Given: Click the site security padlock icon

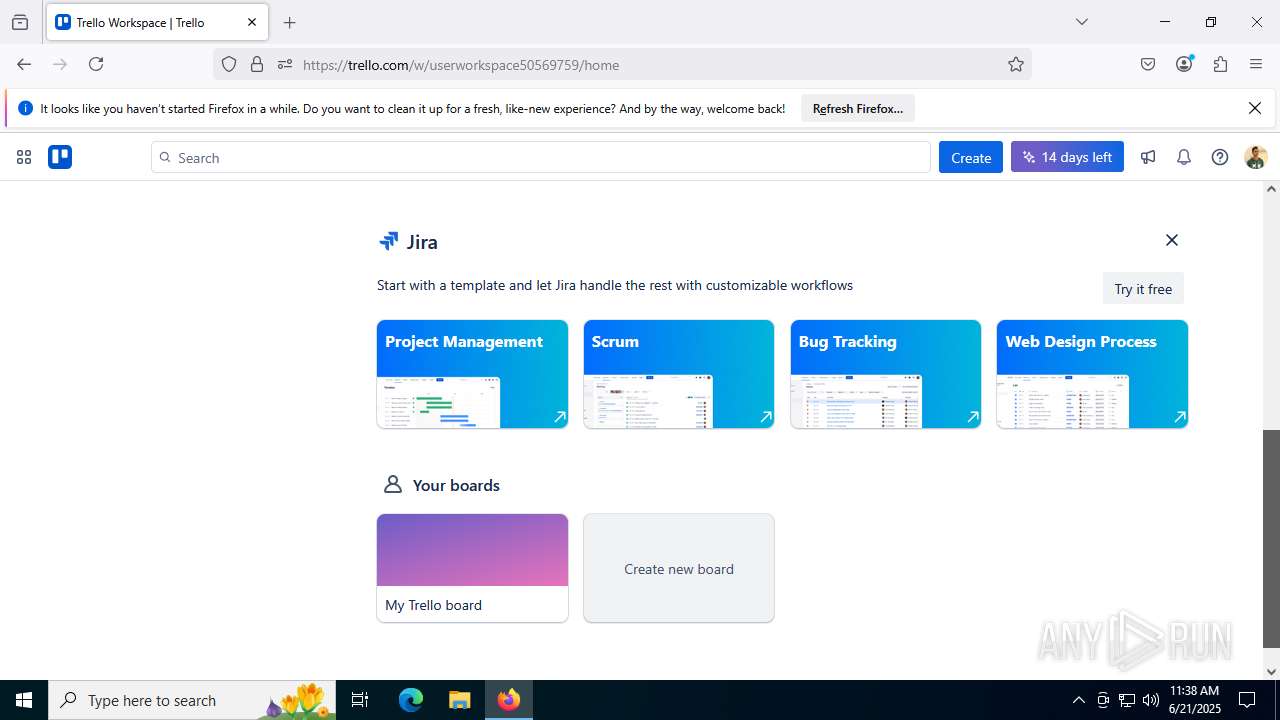Looking at the screenshot, I should (x=257, y=65).
